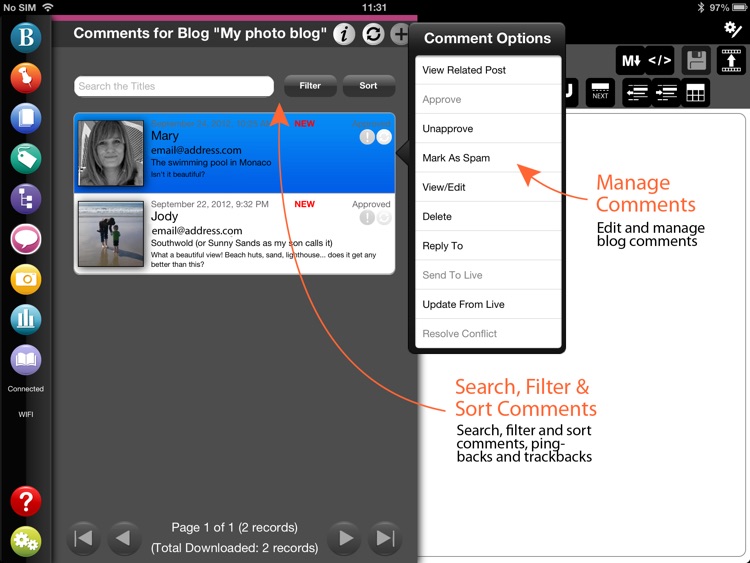Toggle approved check icon on Mary's comment
This screenshot has height=563, width=750.
pos(384,137)
